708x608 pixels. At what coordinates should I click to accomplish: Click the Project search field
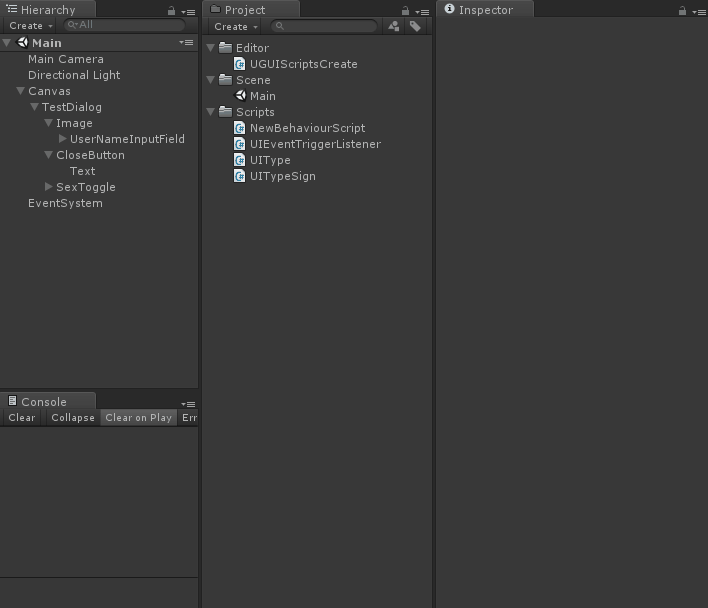pyautogui.click(x=324, y=26)
